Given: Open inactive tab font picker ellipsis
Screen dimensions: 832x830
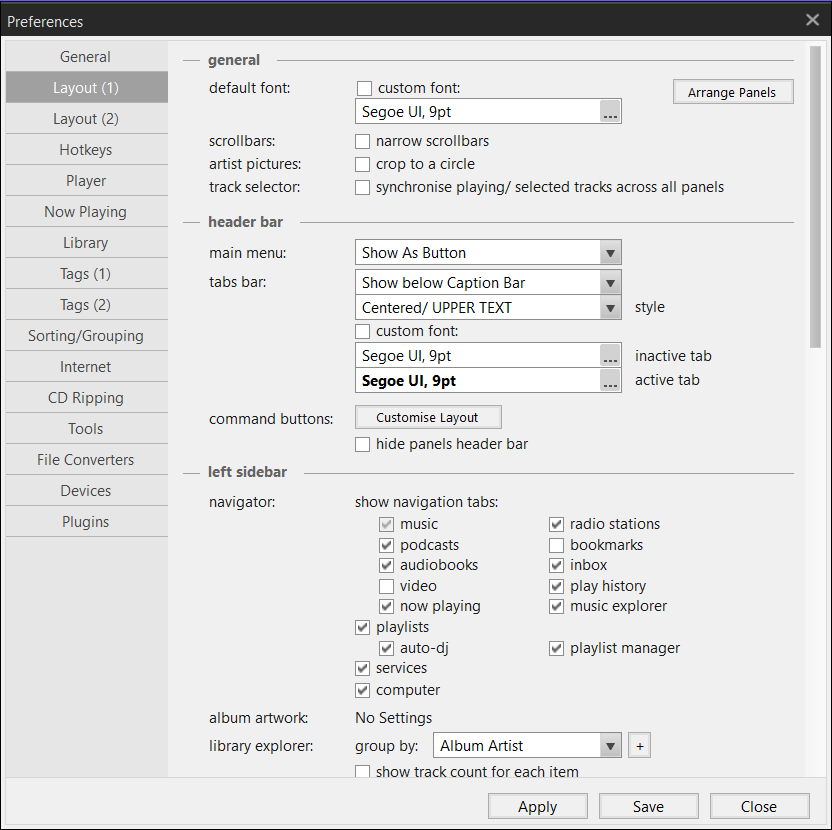Looking at the screenshot, I should pos(610,356).
